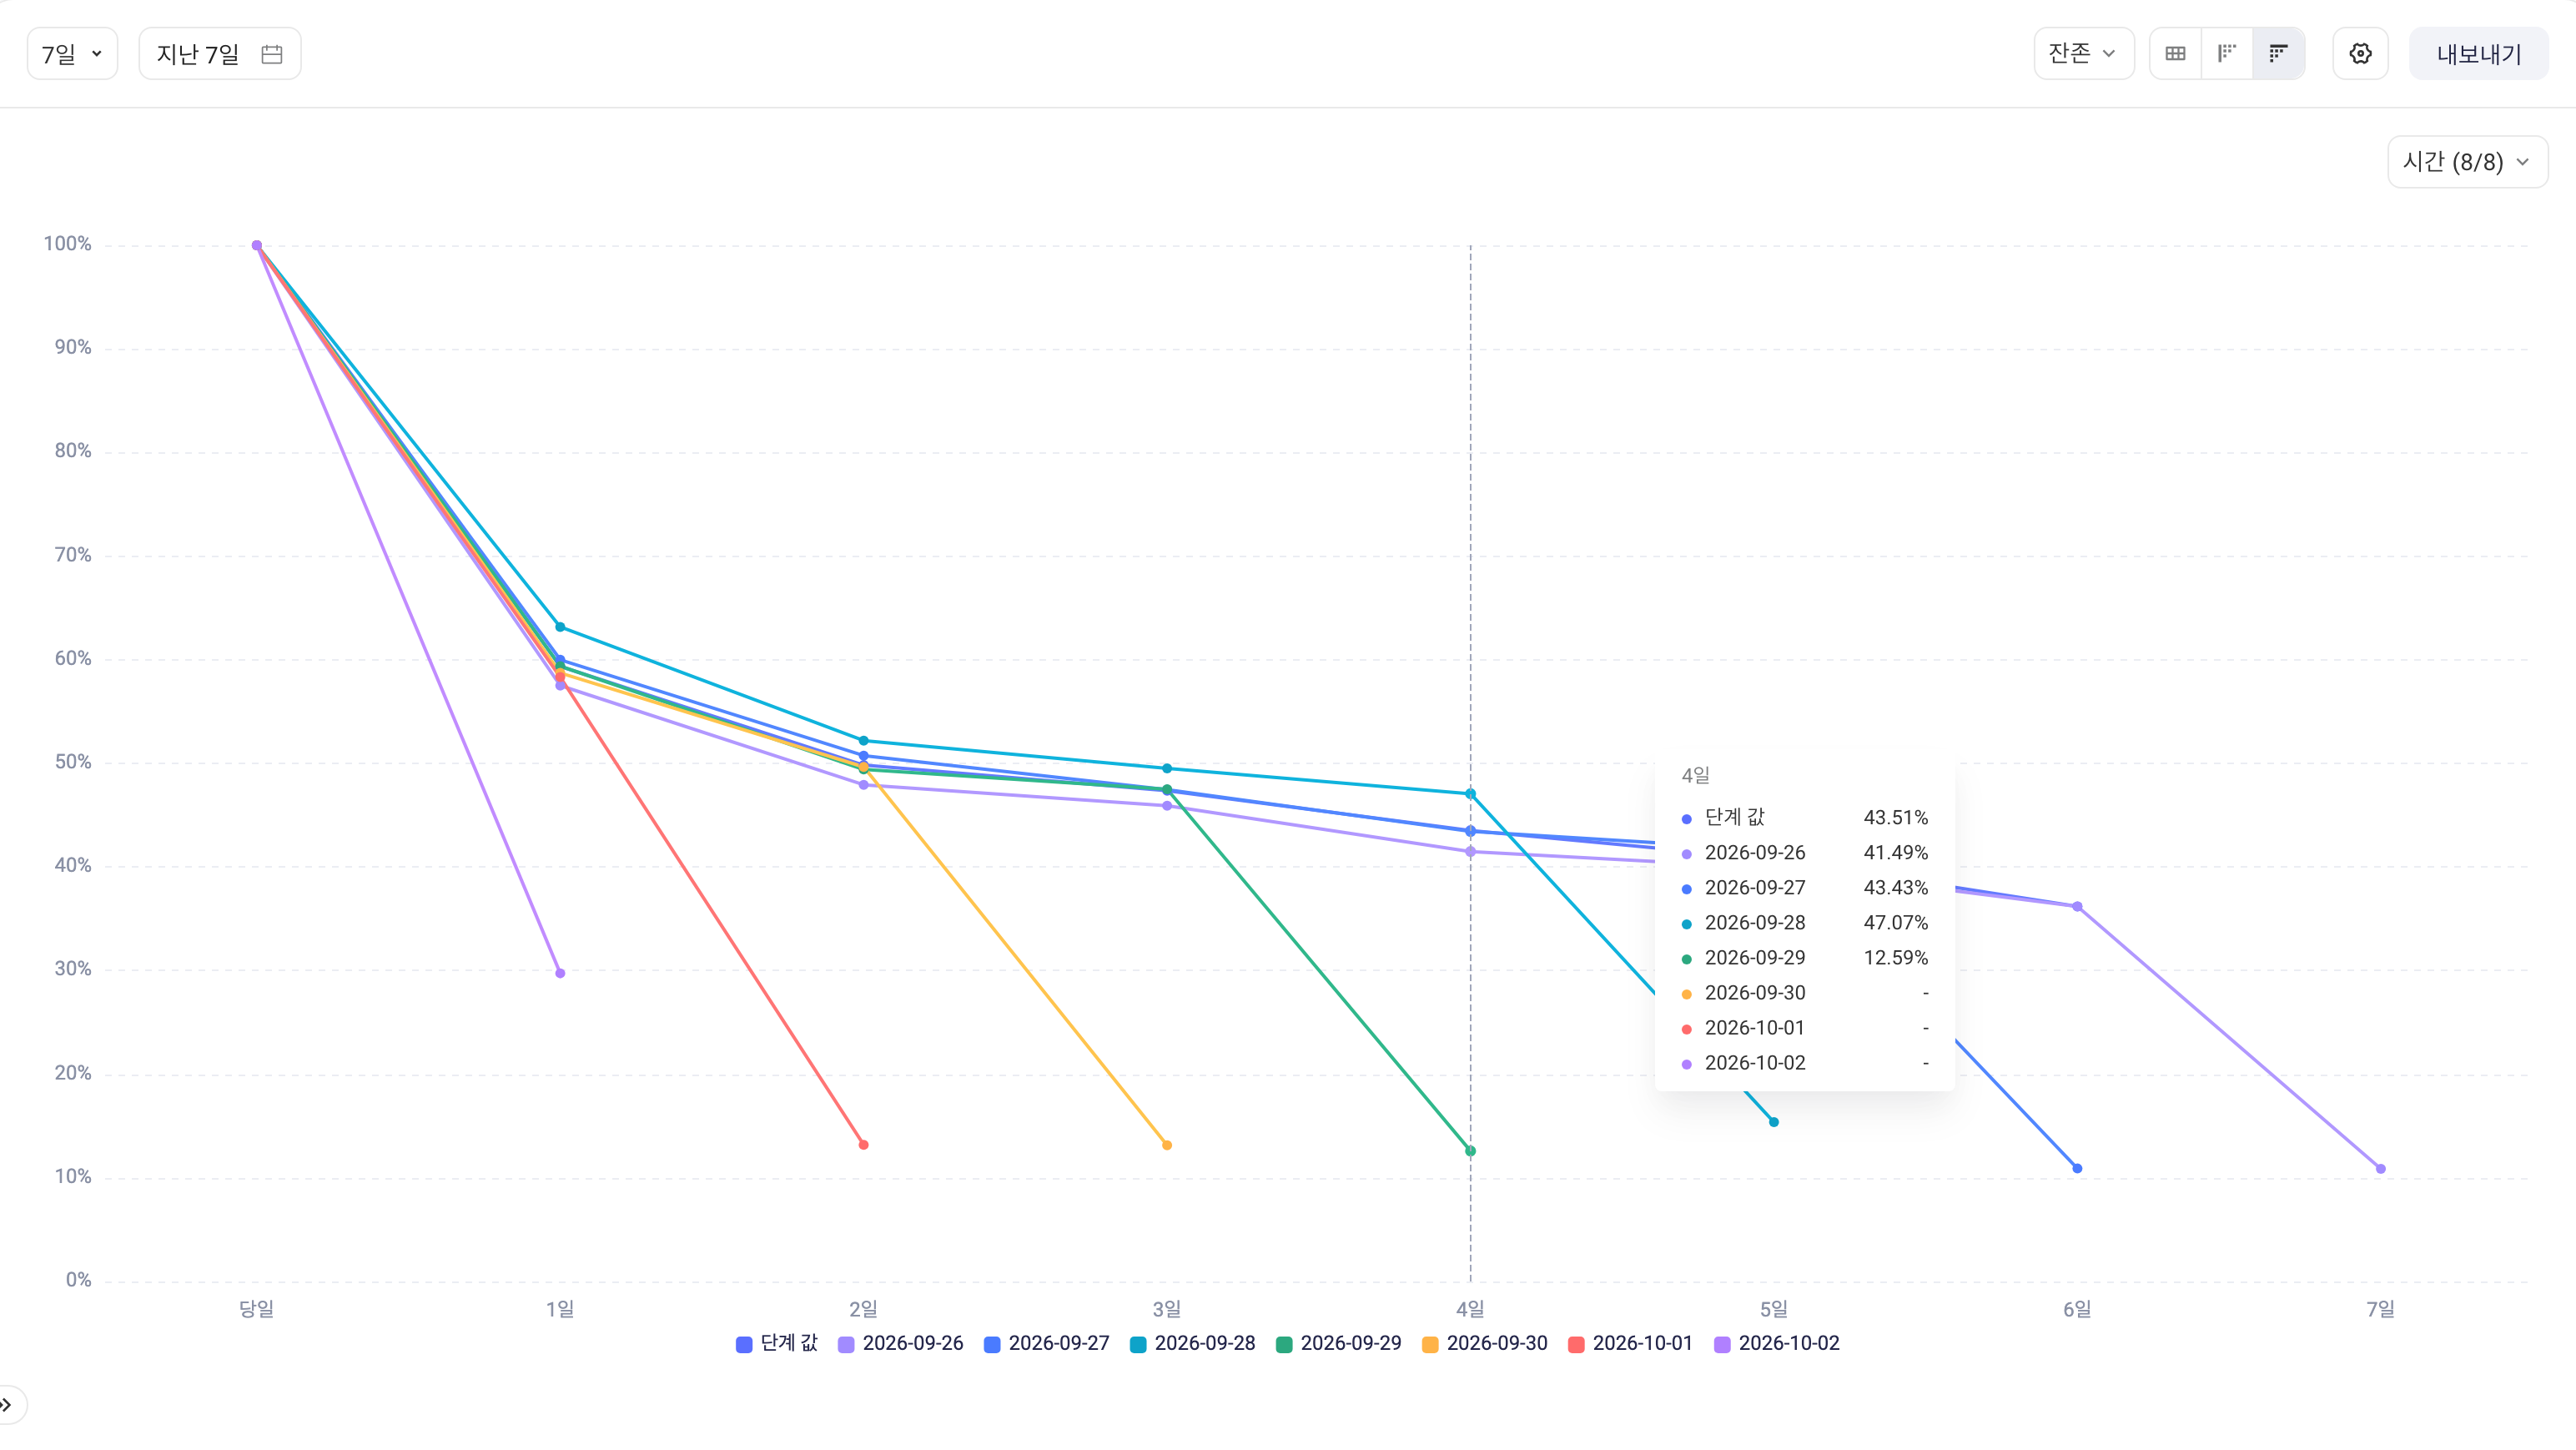
Task: Click the 2026-09-28 data point at 4일
Action: coord(1470,794)
